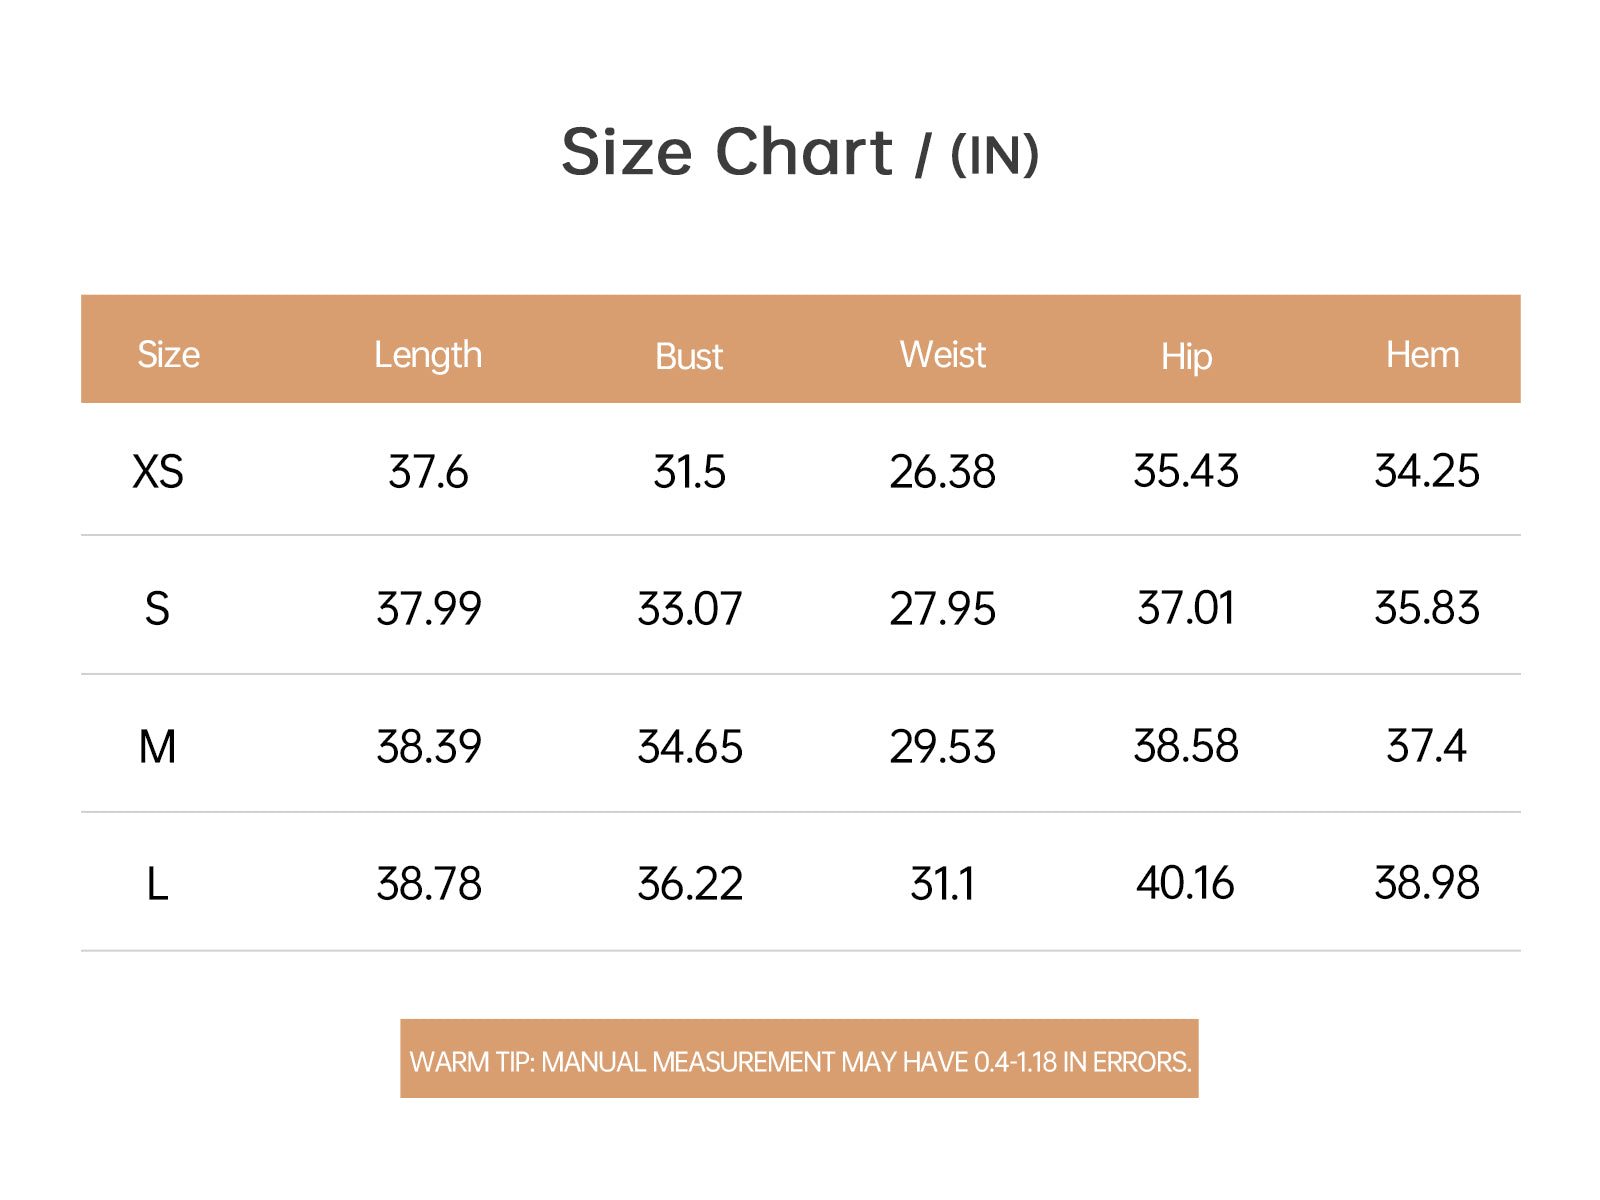Viewport: 1600px width, 1200px height.
Task: Click the Weist column header
Action: pos(942,355)
